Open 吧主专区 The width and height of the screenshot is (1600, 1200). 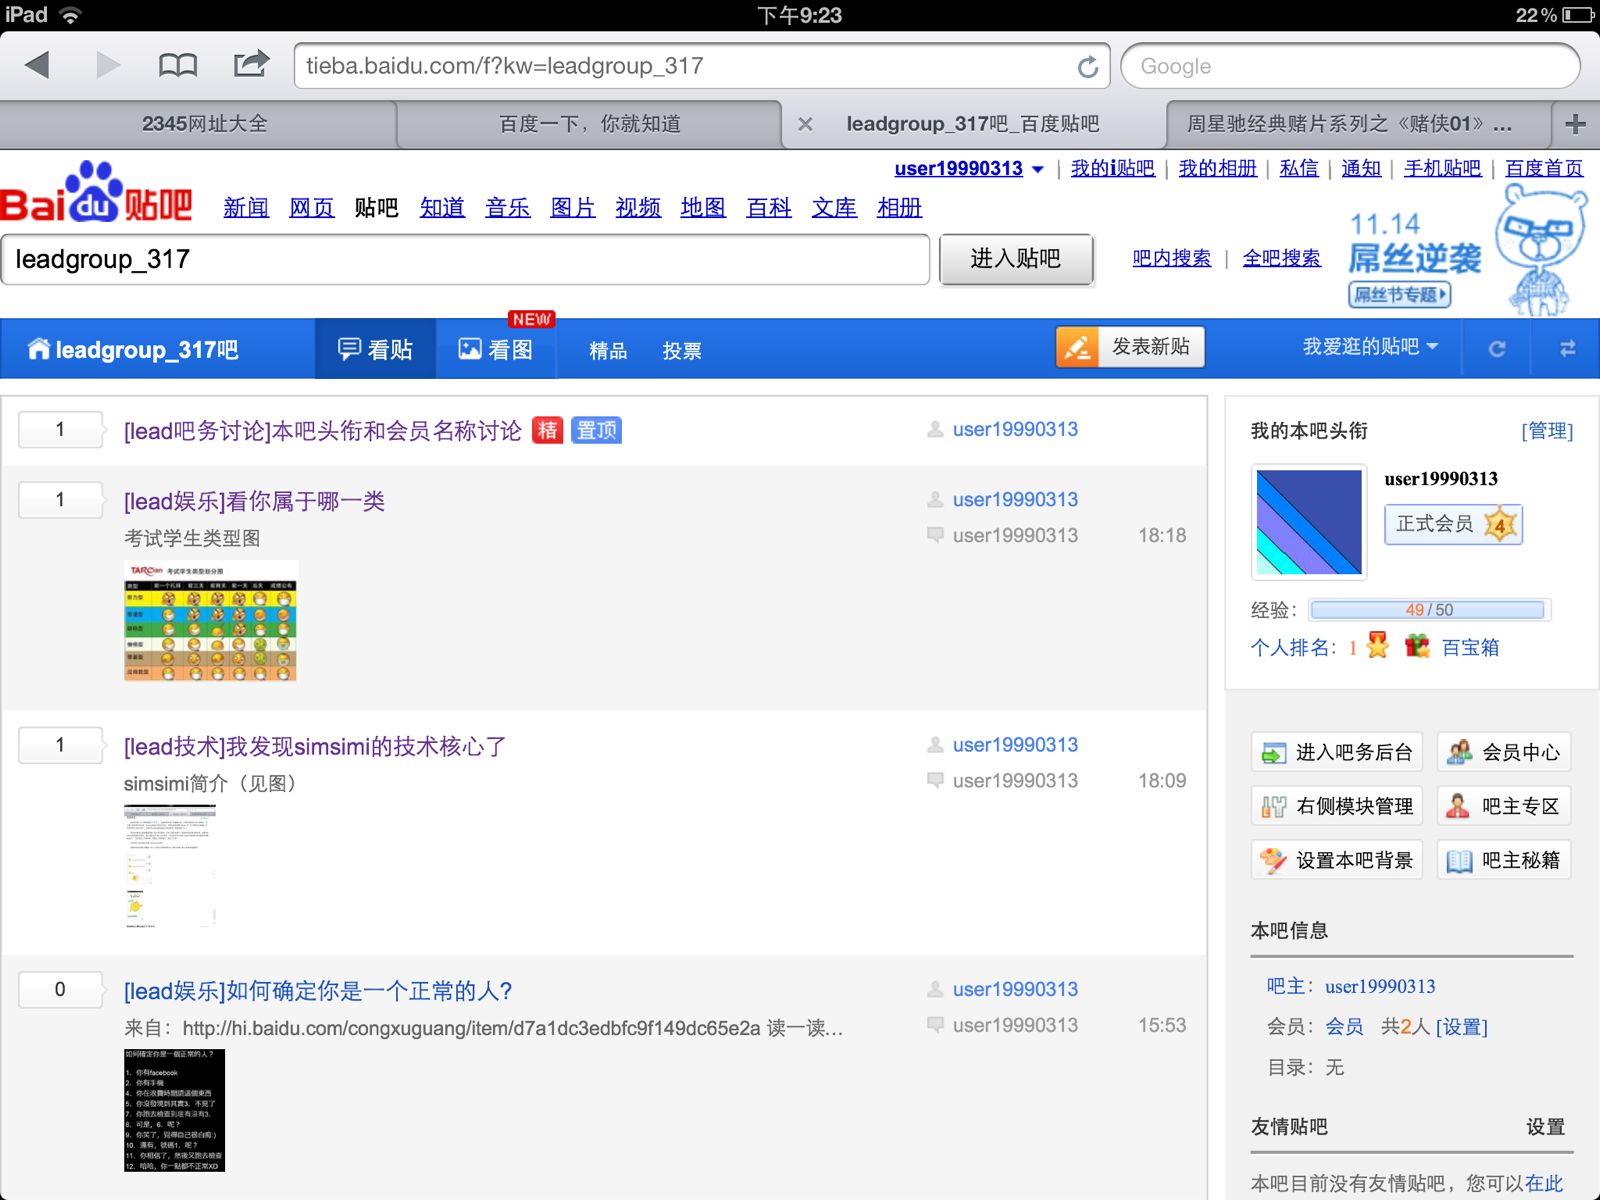[x=1504, y=806]
